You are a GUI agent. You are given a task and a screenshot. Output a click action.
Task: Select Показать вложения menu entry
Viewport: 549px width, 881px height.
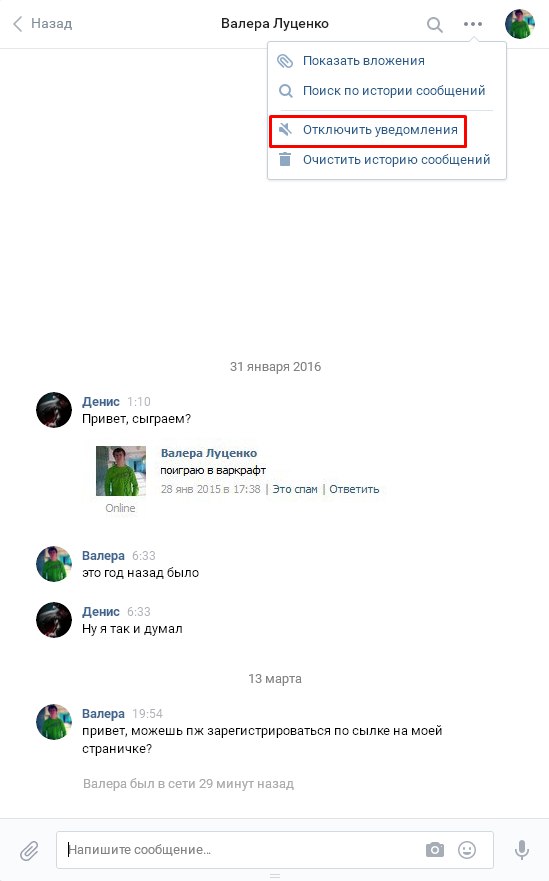click(x=364, y=61)
